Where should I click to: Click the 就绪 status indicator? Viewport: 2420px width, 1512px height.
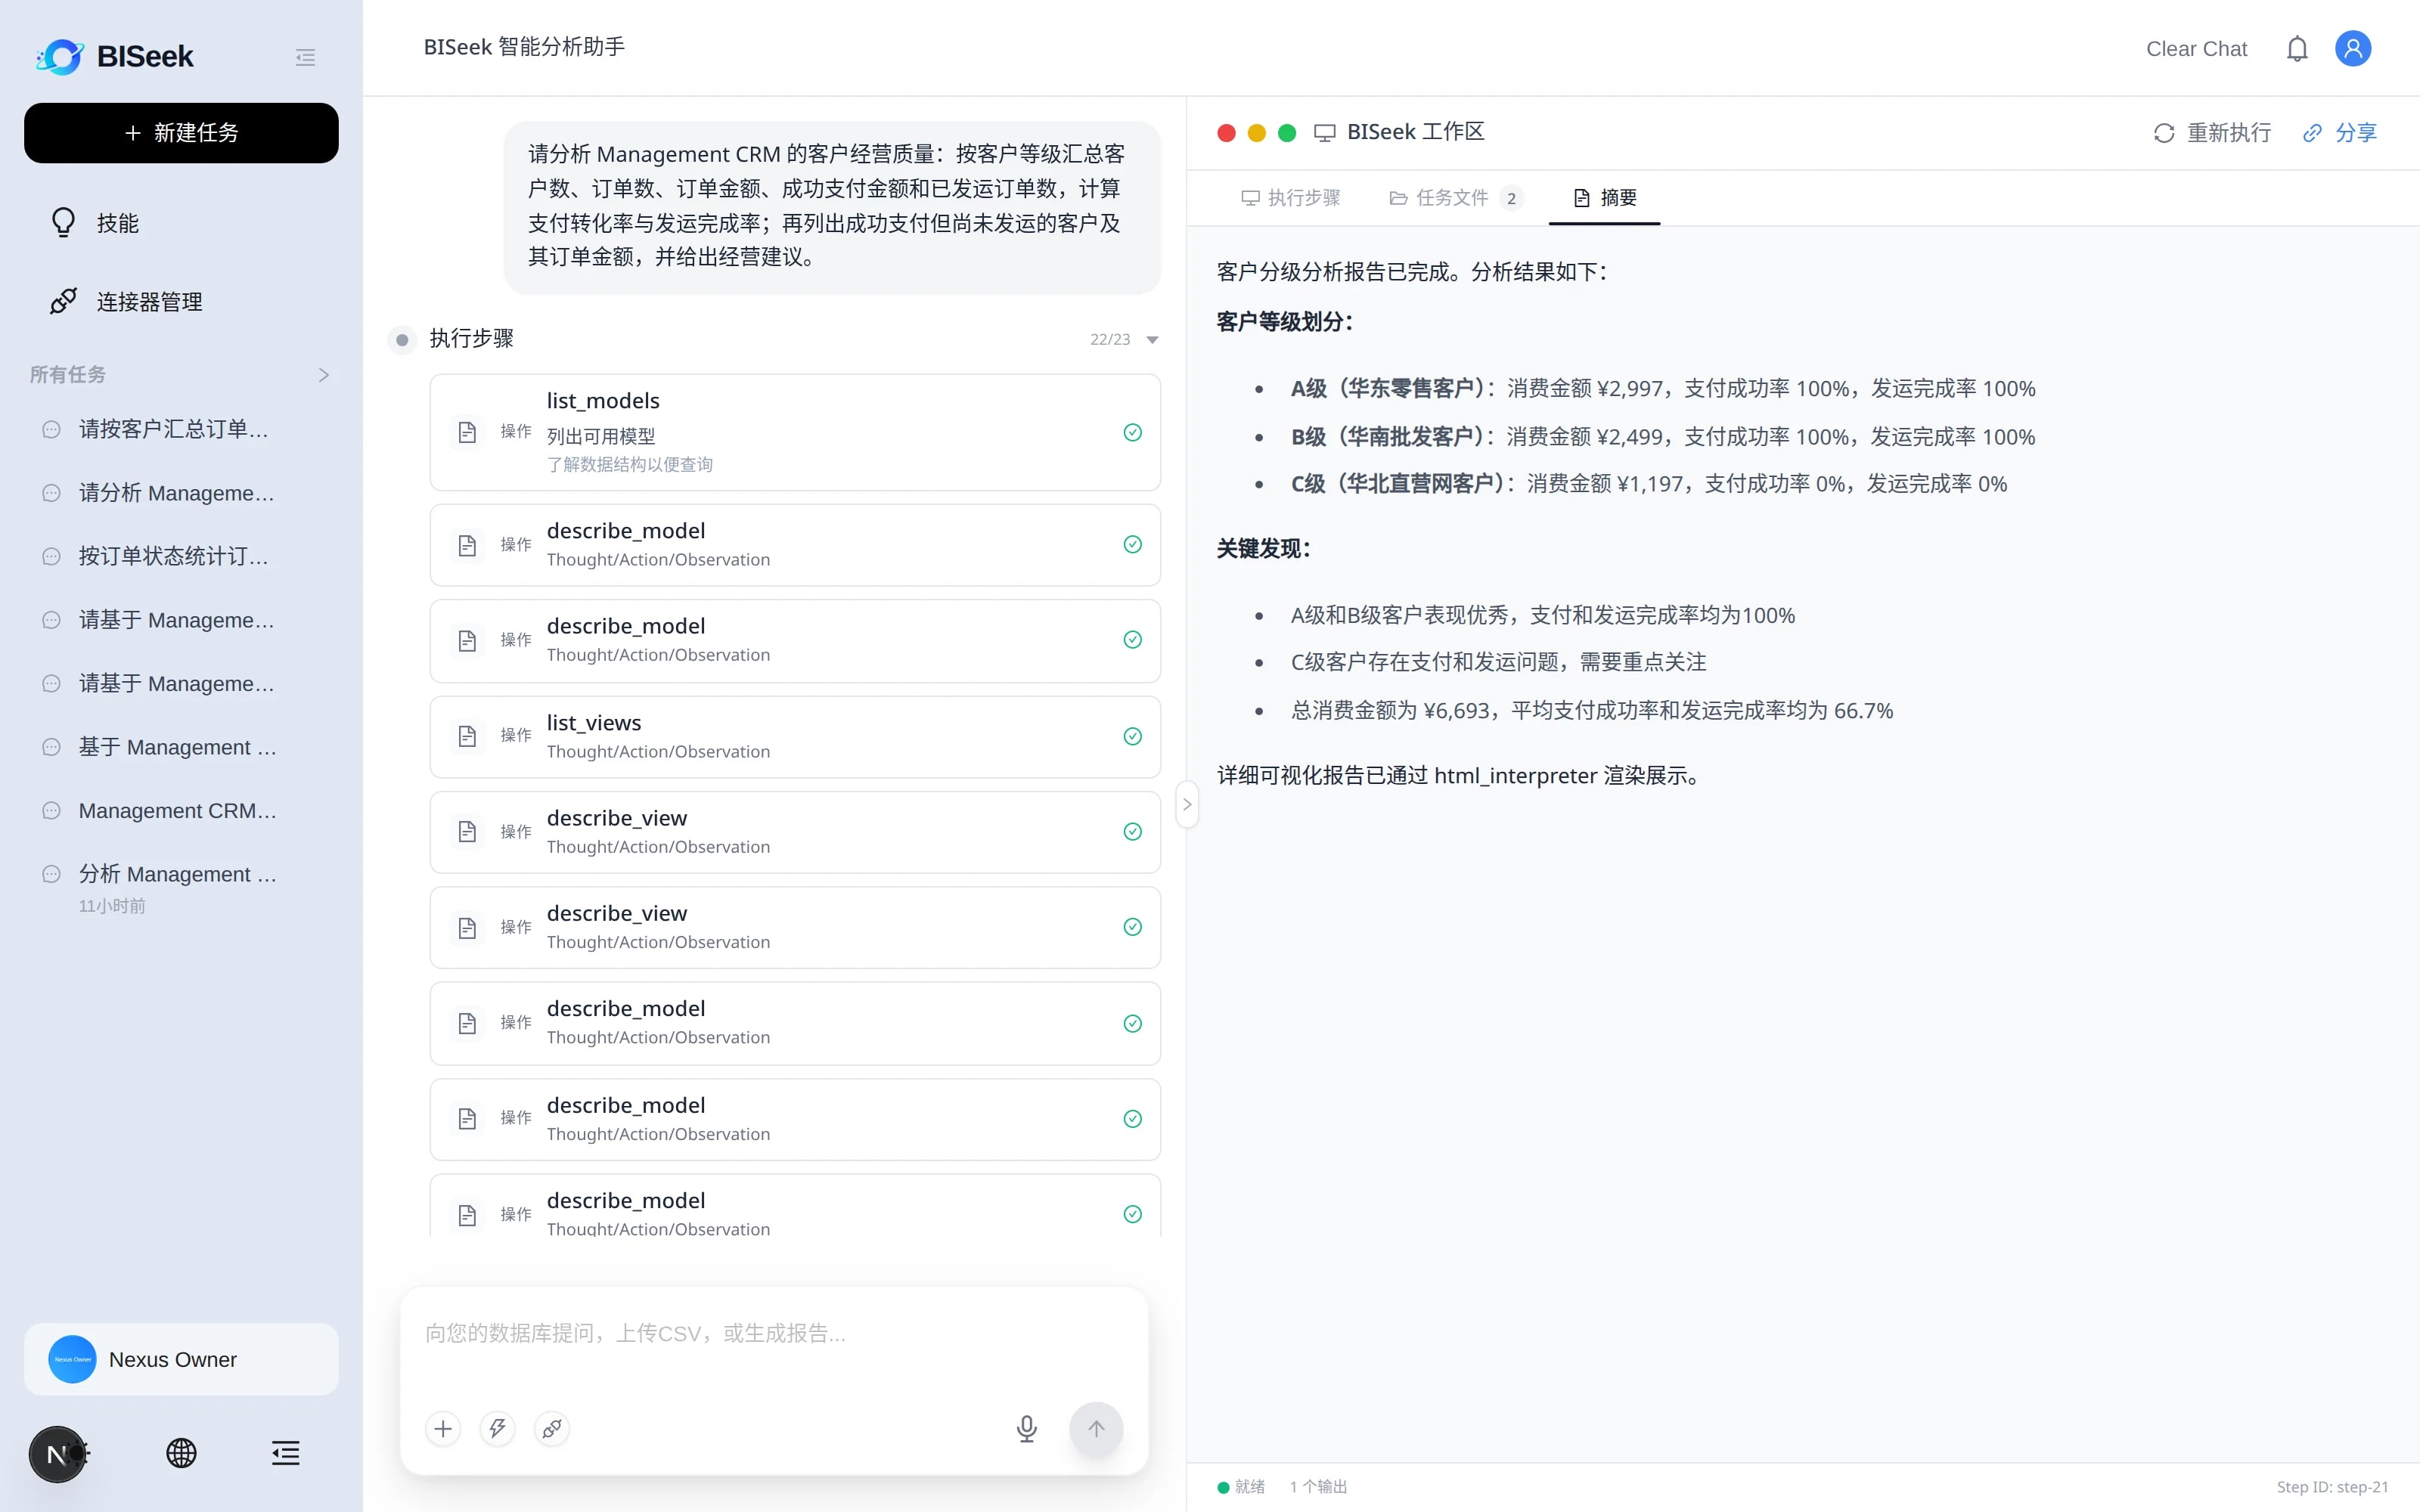1240,1486
